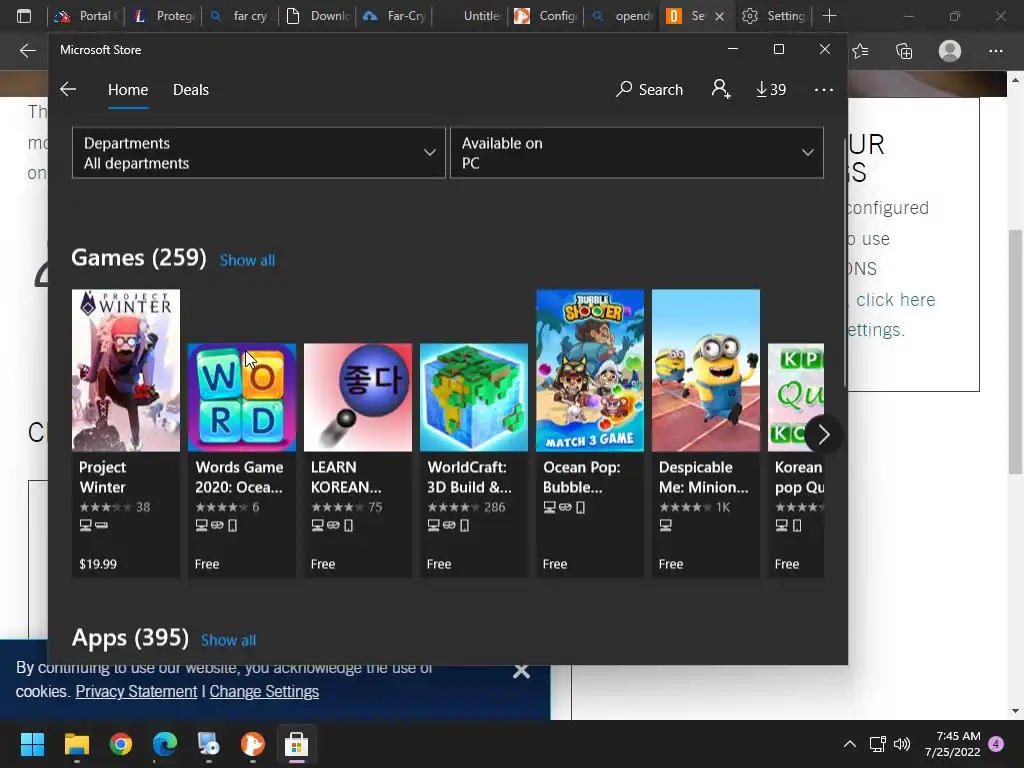Click the Apps (395) heading

(x=130, y=637)
